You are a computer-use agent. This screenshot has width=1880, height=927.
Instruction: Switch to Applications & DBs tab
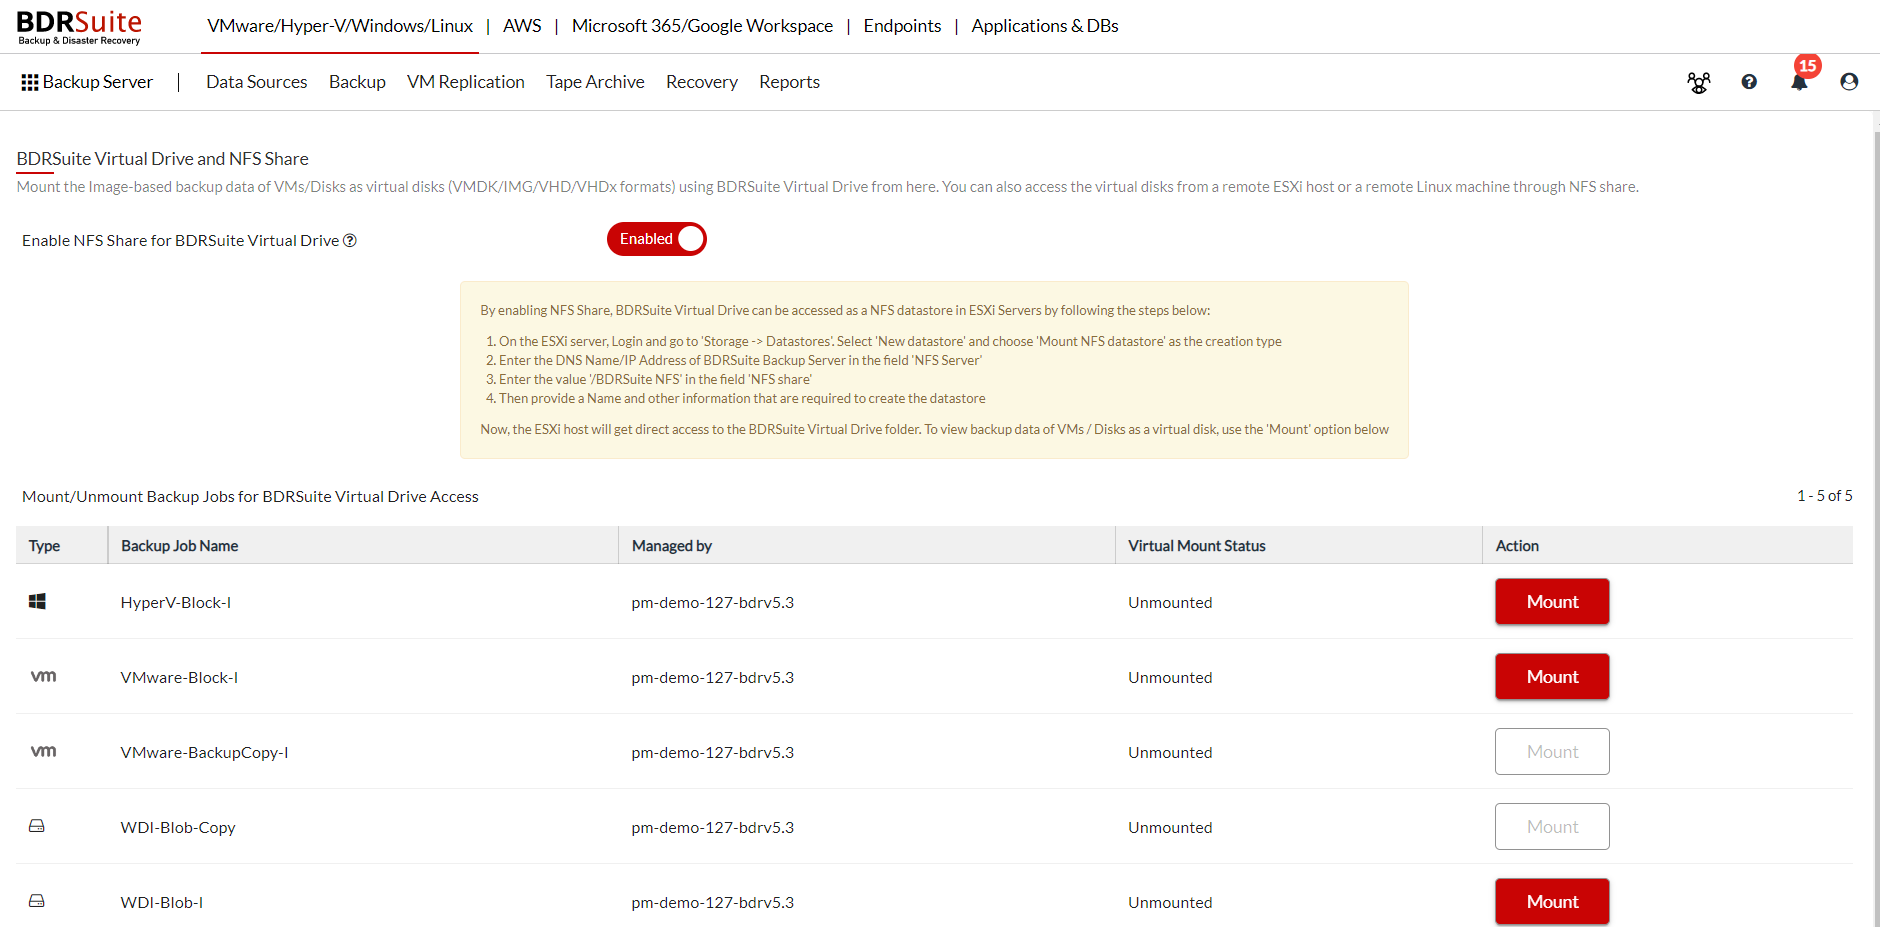[x=1045, y=26]
